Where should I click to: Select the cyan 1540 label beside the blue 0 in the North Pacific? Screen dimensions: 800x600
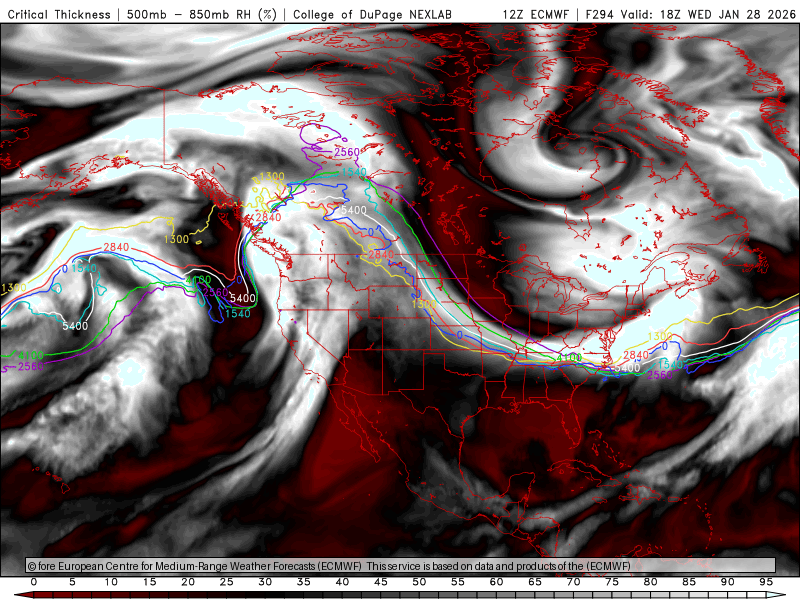tap(84, 268)
